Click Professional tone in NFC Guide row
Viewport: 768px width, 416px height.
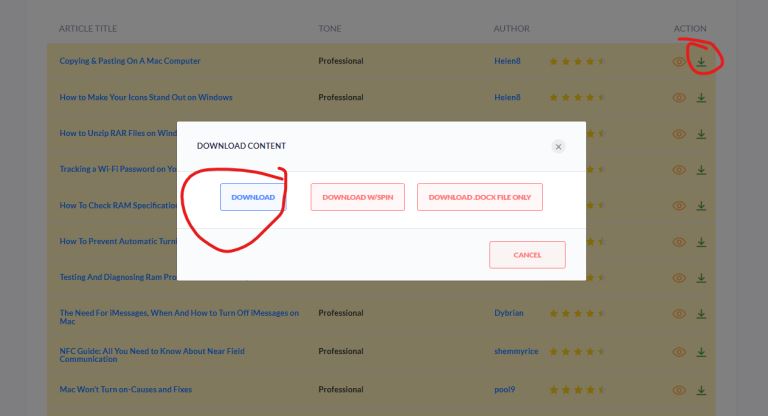point(341,351)
